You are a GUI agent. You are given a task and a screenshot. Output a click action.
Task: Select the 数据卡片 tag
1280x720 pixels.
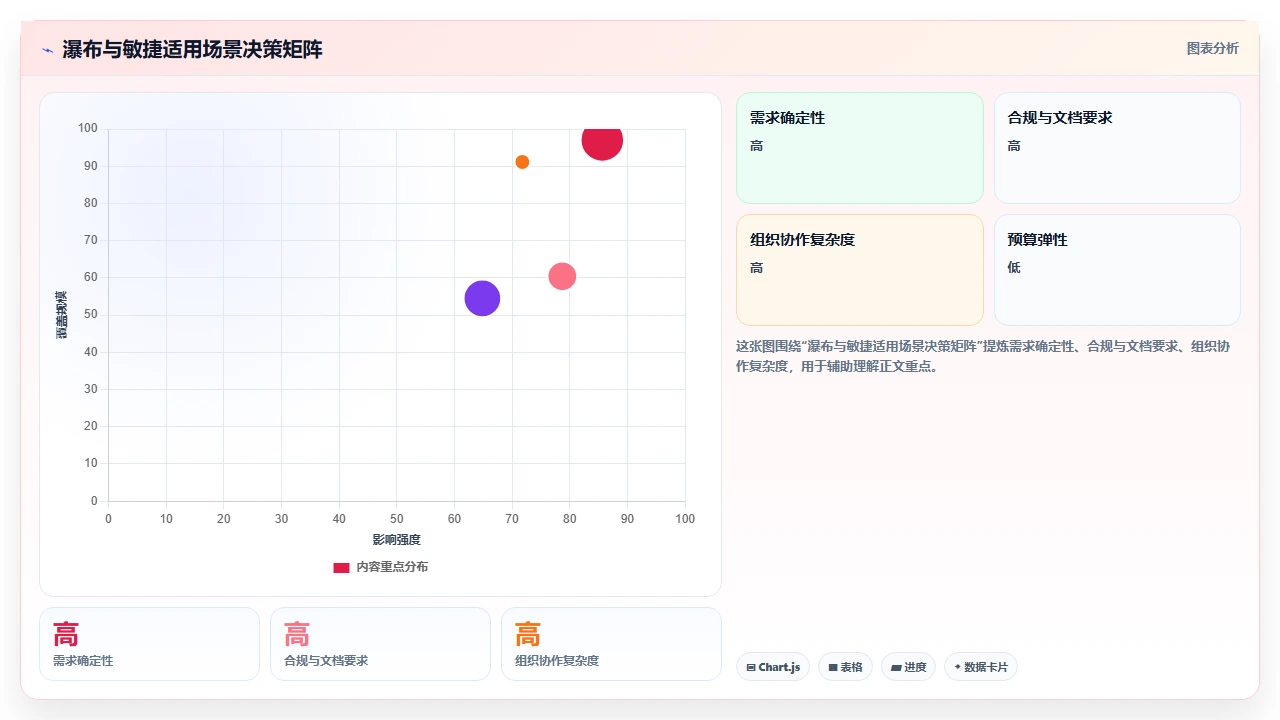pyautogui.click(x=981, y=667)
